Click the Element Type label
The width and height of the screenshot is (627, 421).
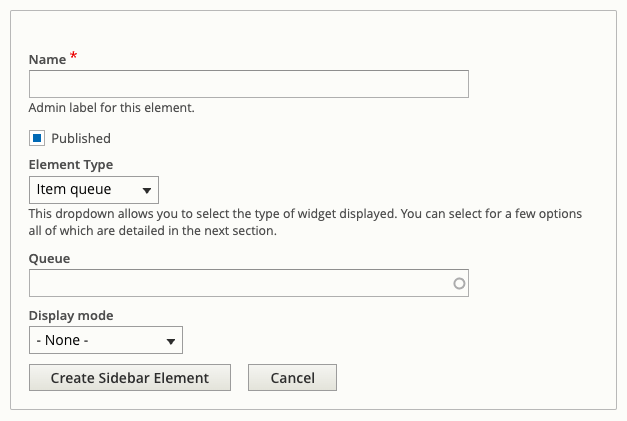pos(71,165)
